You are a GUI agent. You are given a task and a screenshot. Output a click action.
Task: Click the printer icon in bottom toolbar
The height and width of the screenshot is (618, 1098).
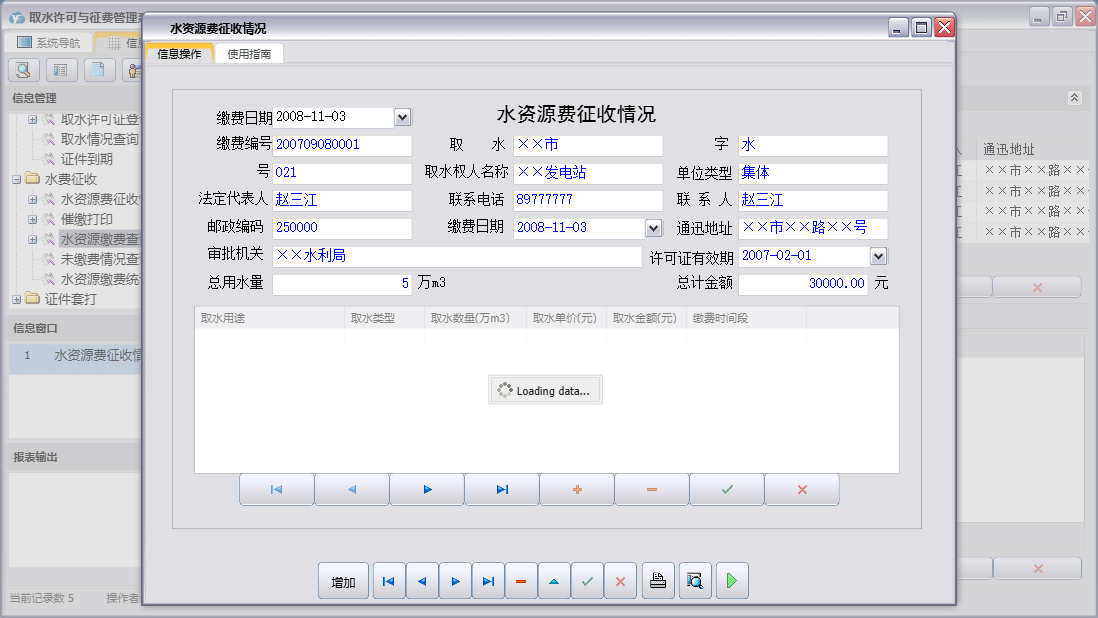658,581
